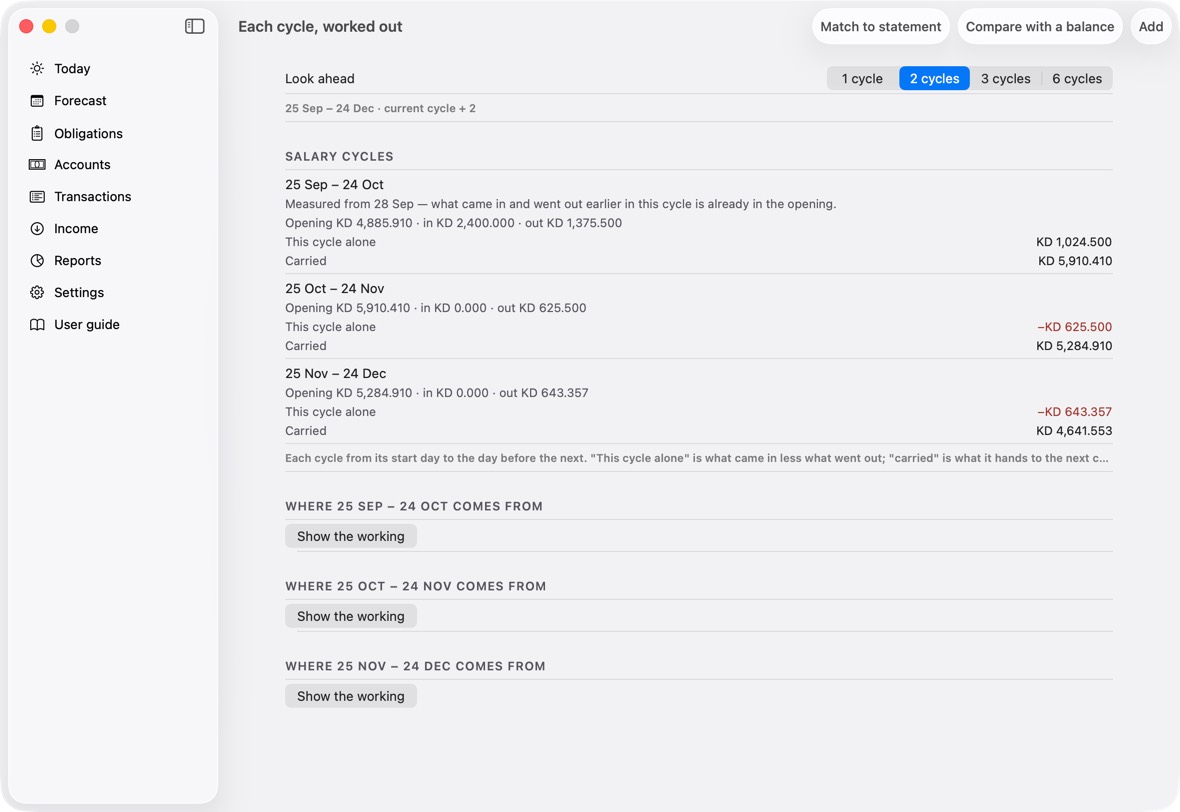Click the Look ahead label
Image resolution: width=1180 pixels, height=812 pixels.
(x=320, y=78)
